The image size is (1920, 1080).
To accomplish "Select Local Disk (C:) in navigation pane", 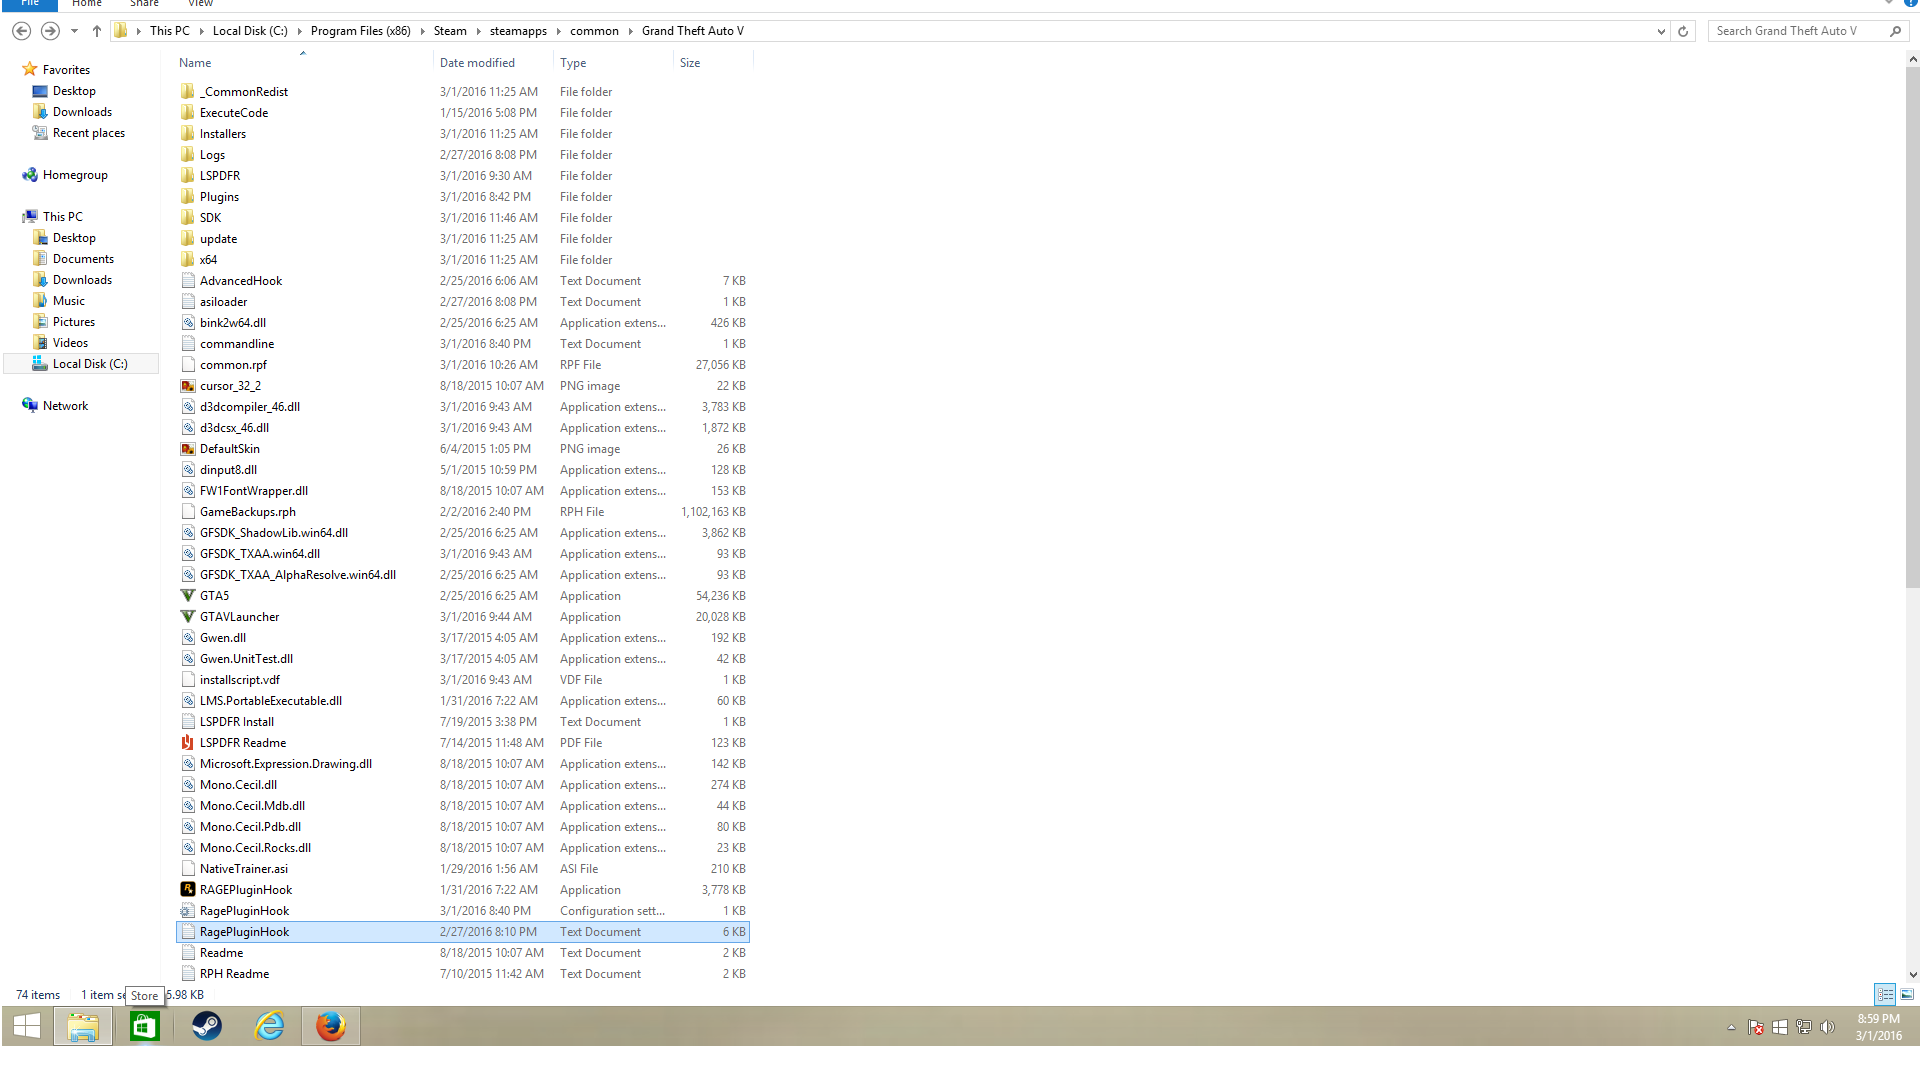I will click(90, 364).
